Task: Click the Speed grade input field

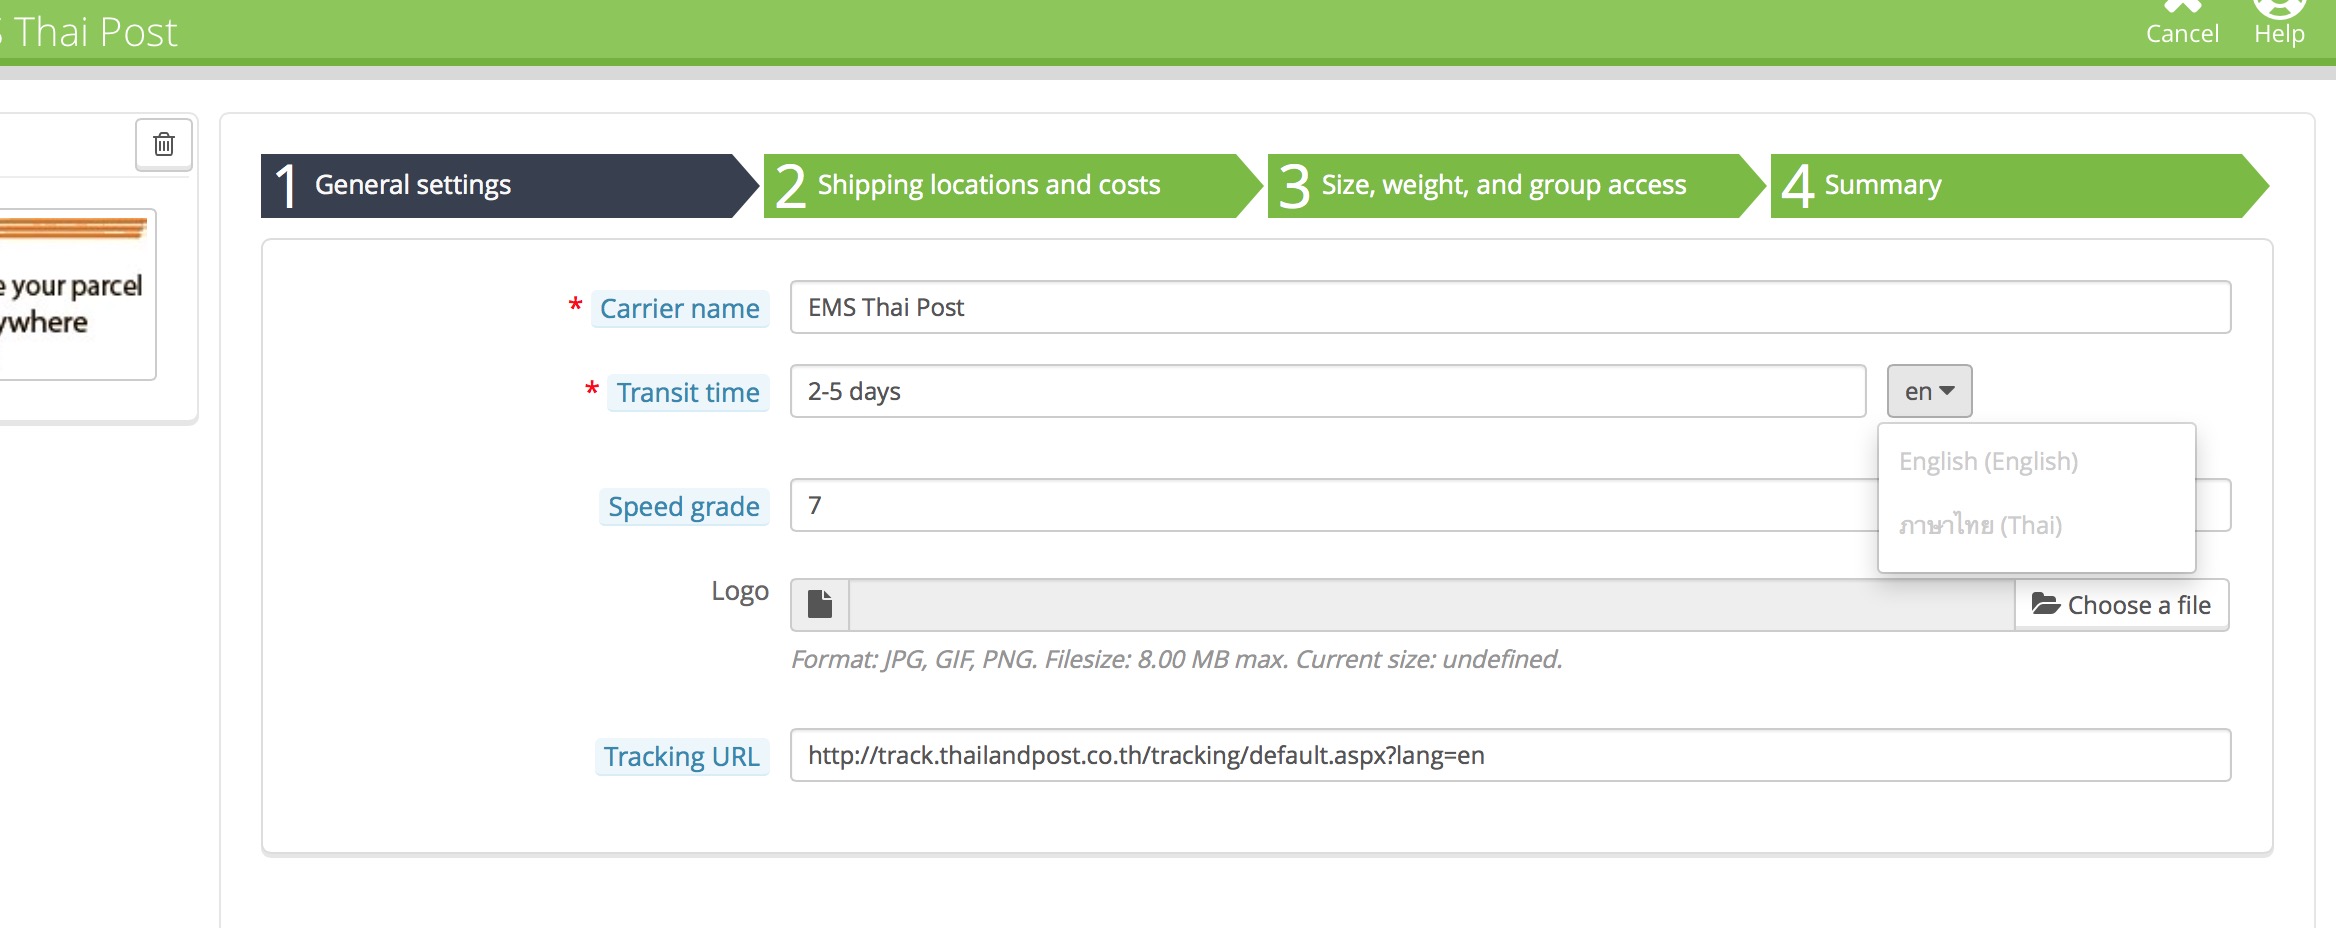Action: point(1330,505)
